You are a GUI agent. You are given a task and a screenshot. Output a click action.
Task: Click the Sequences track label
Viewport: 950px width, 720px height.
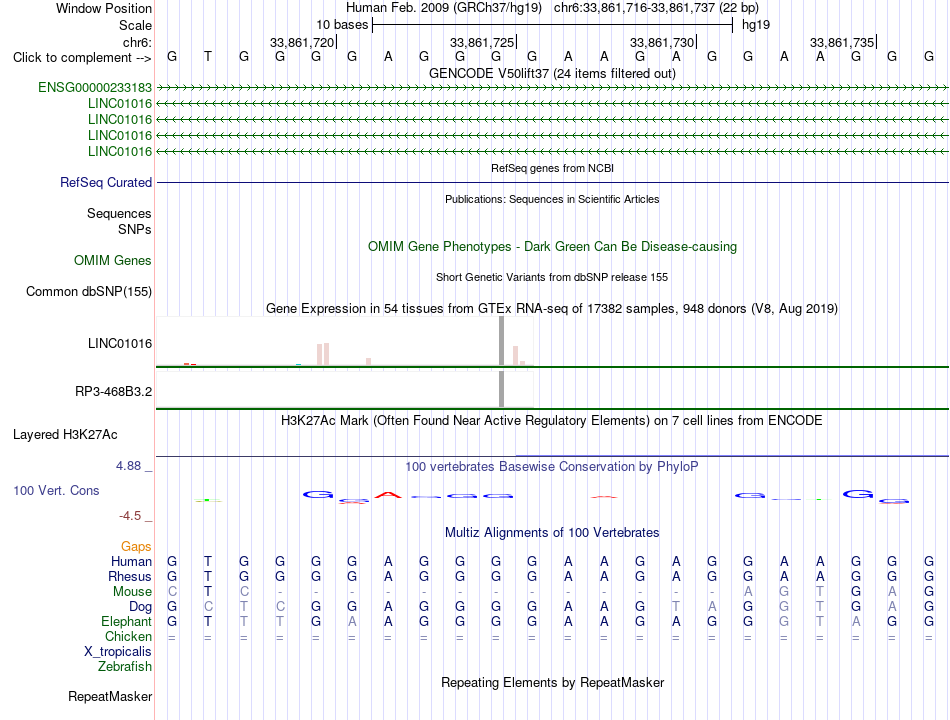click(x=119, y=213)
